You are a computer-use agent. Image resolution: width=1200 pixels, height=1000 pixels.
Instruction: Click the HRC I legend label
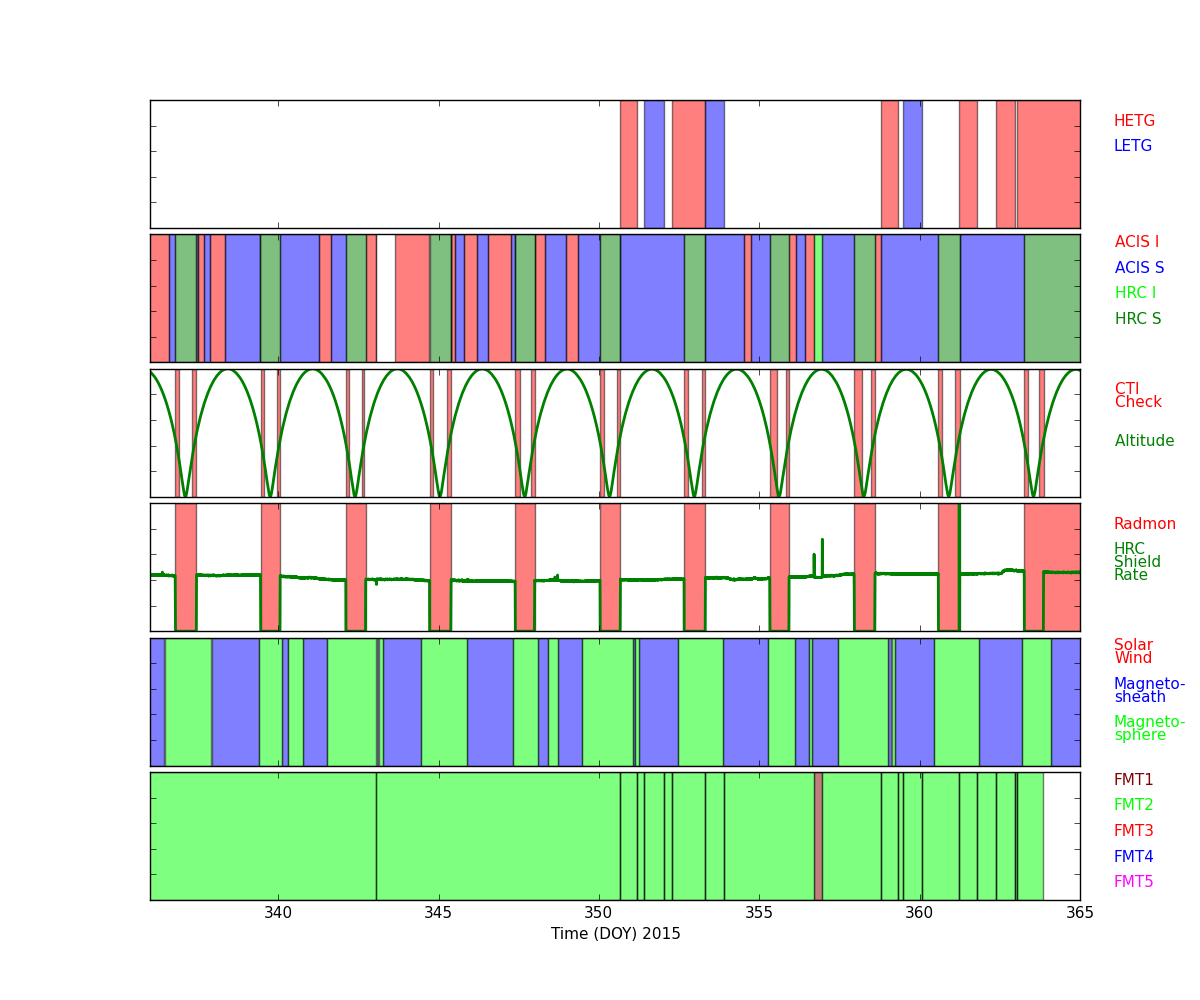coord(1135,293)
